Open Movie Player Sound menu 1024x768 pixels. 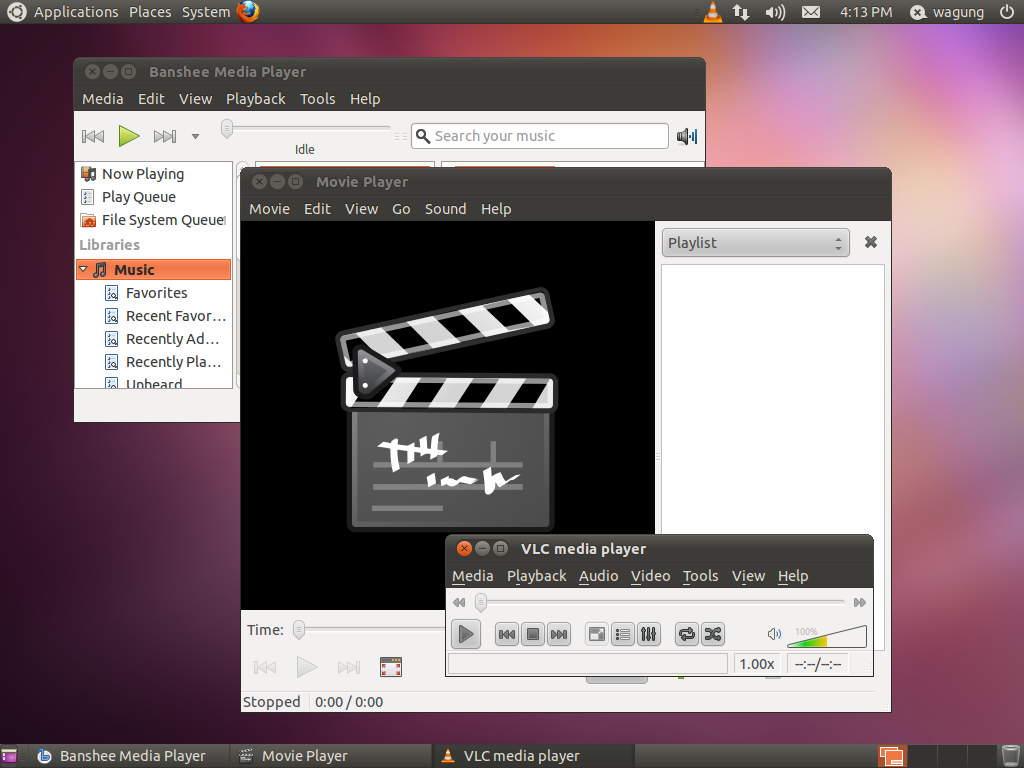445,209
